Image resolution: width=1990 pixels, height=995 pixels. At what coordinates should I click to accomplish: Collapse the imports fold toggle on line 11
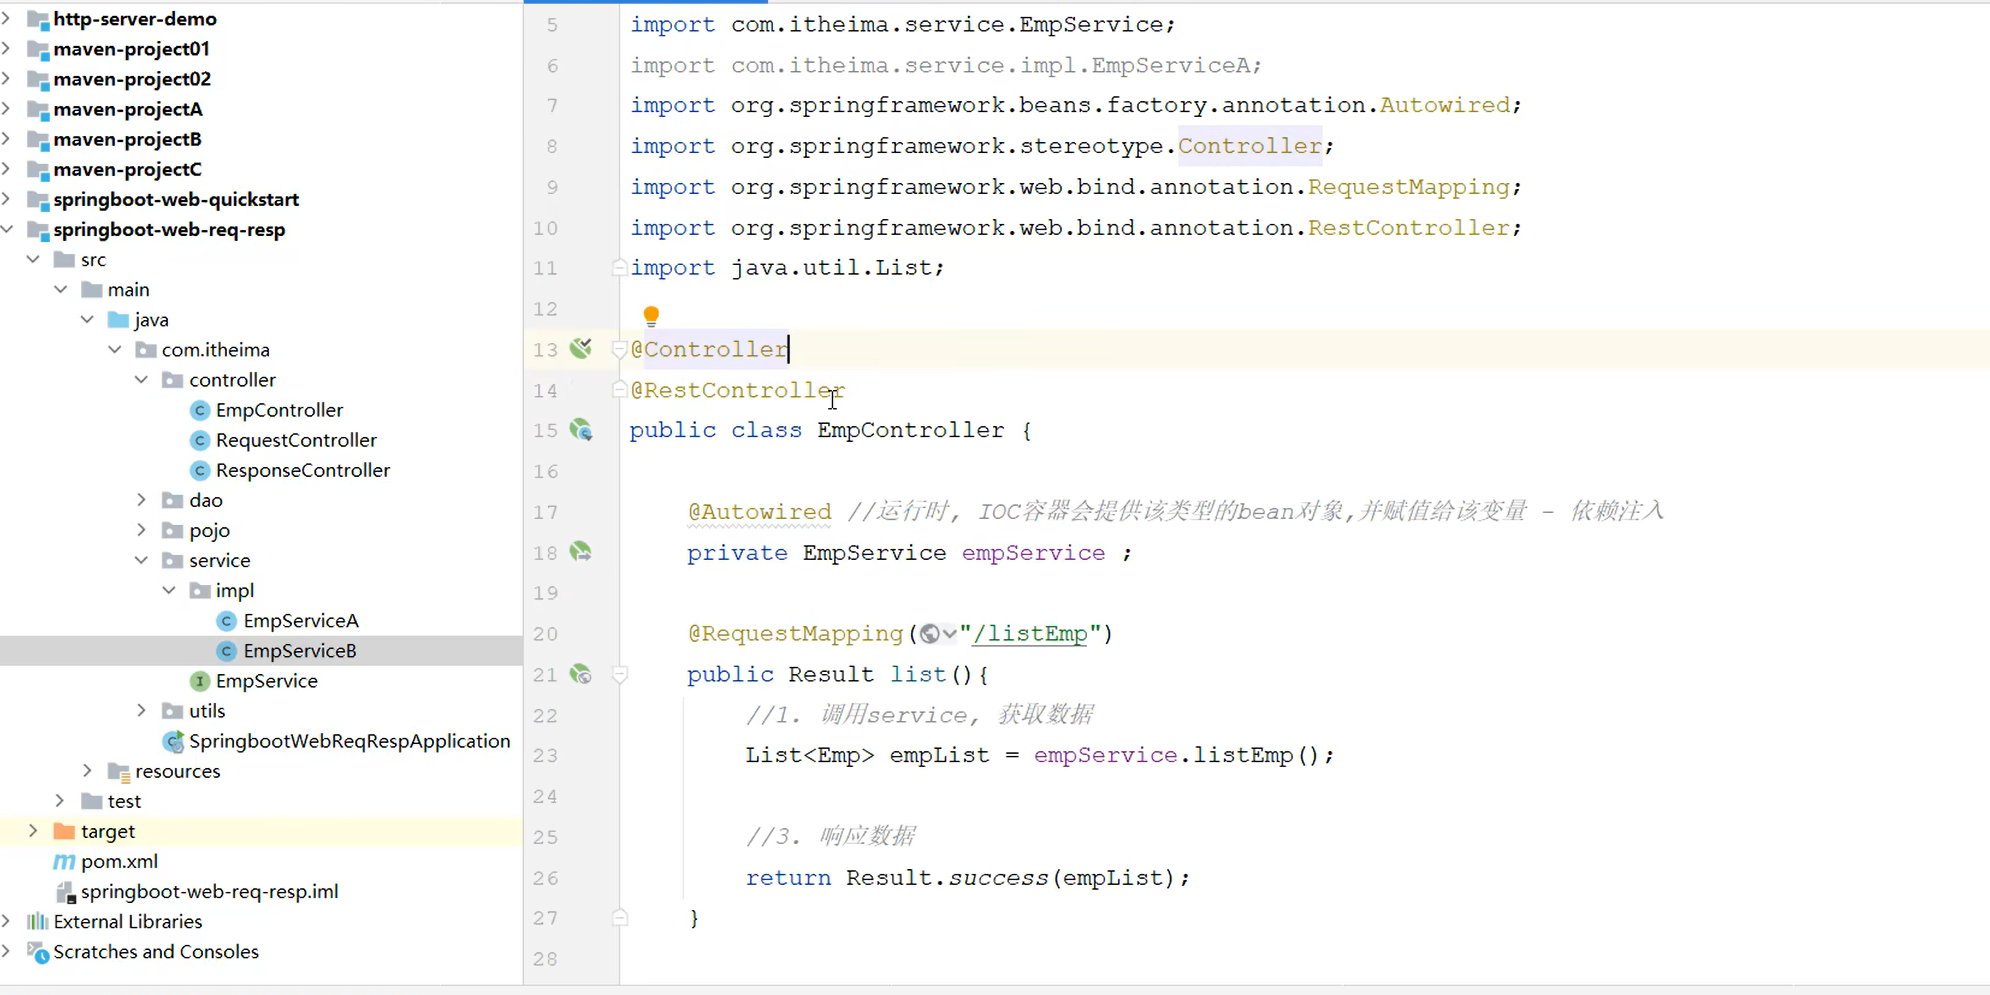click(x=619, y=267)
